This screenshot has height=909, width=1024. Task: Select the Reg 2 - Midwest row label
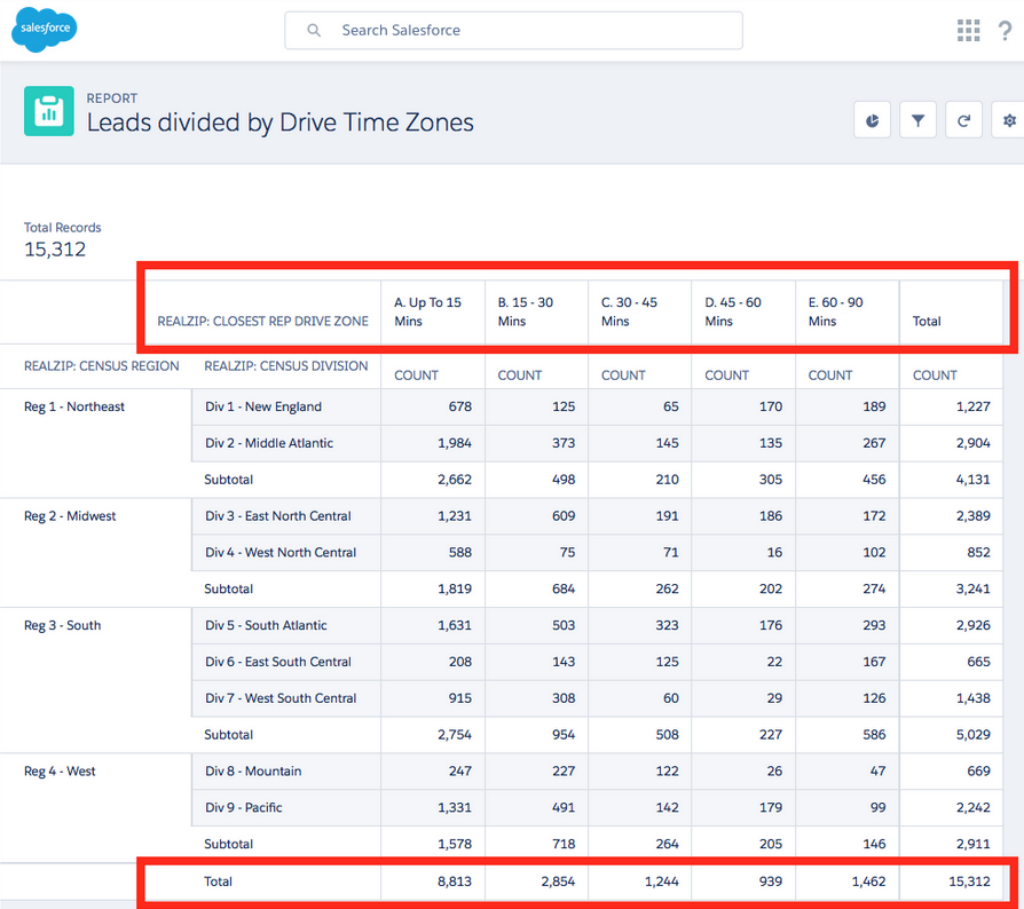tap(70, 516)
